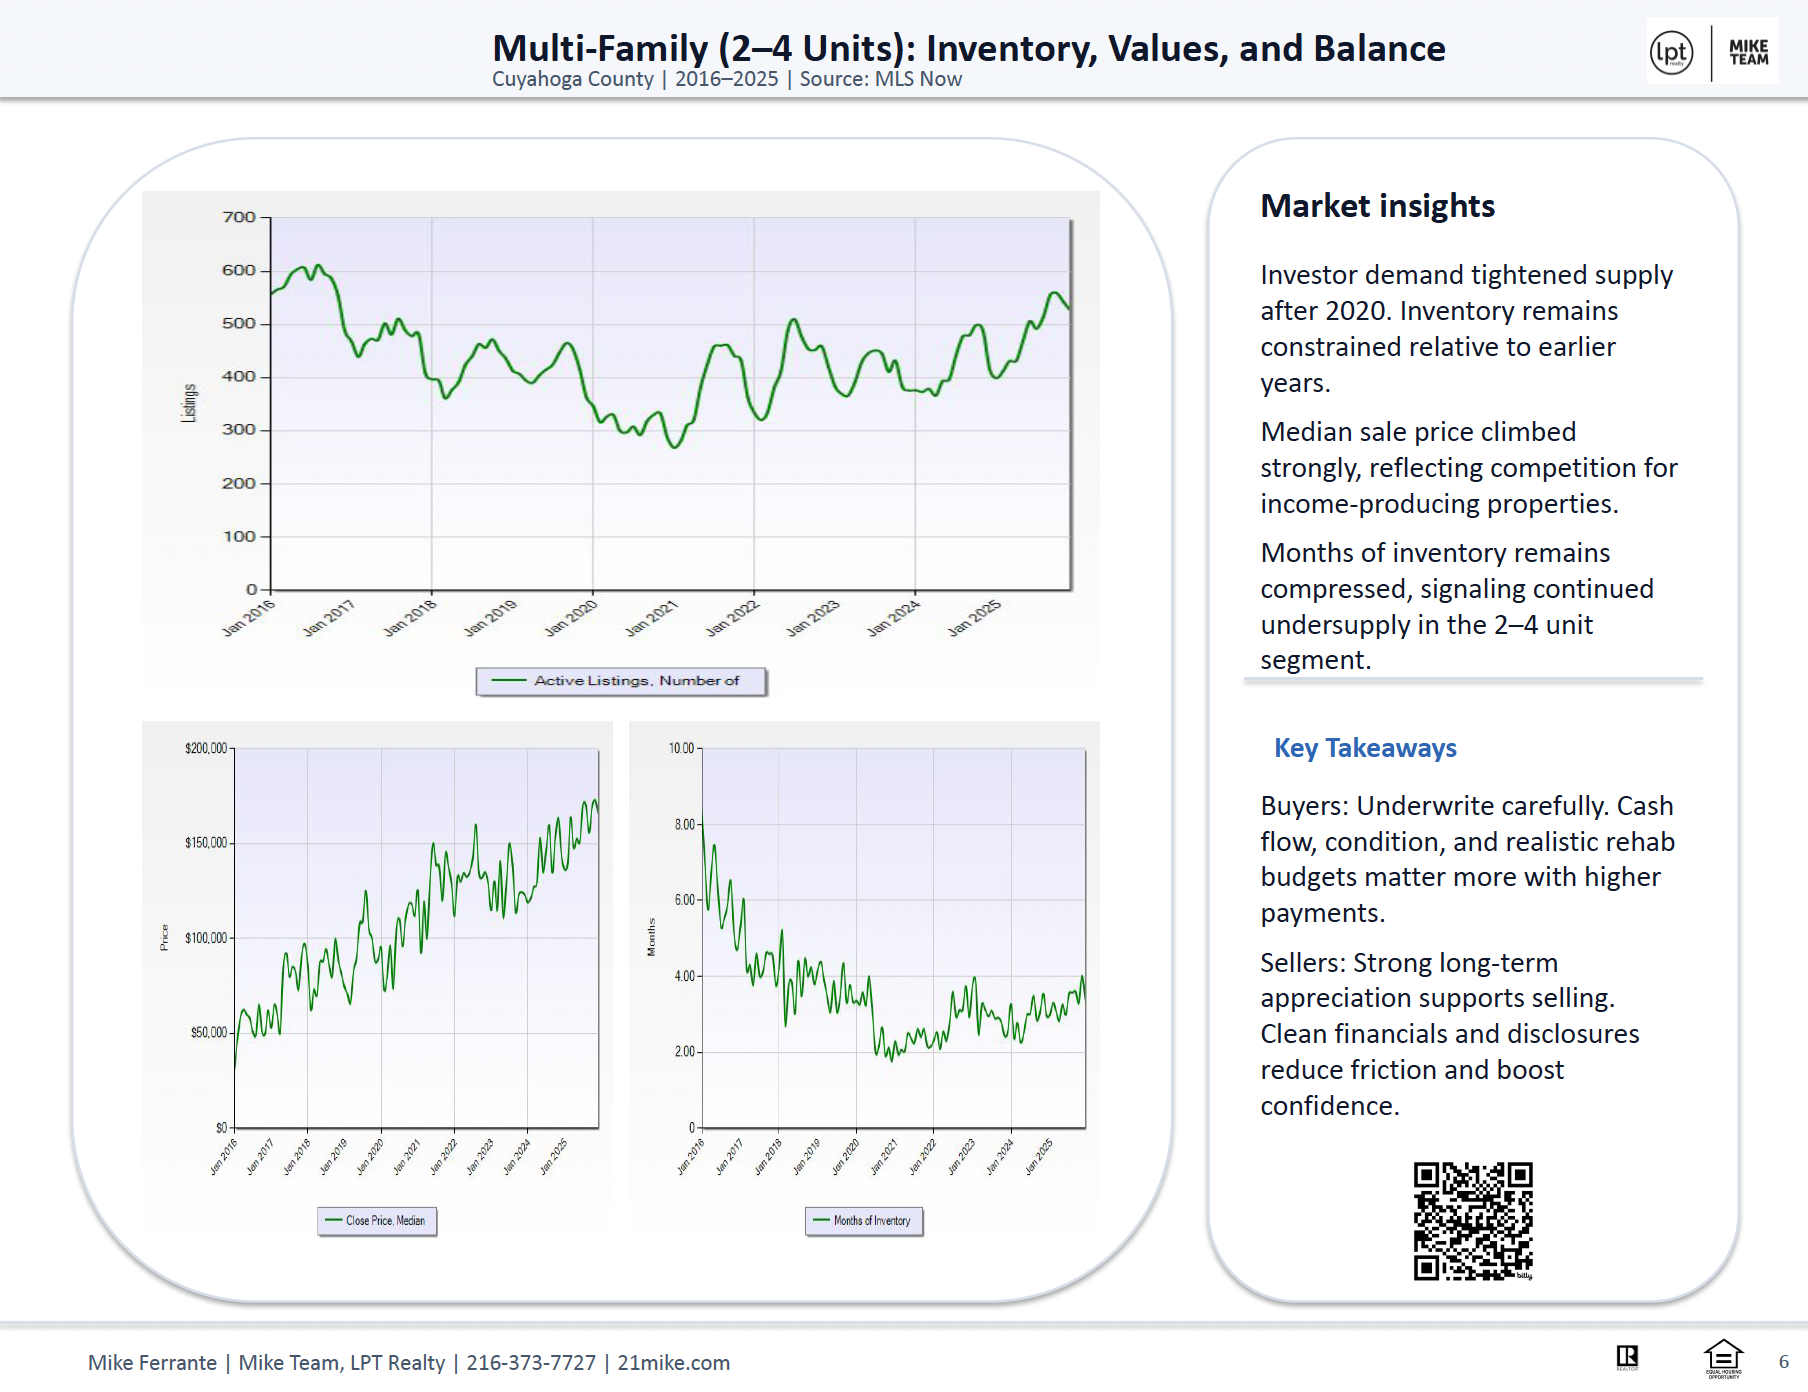Click the Cuyahoga County subtitle line
This screenshot has height=1392, width=1808.
coord(726,79)
